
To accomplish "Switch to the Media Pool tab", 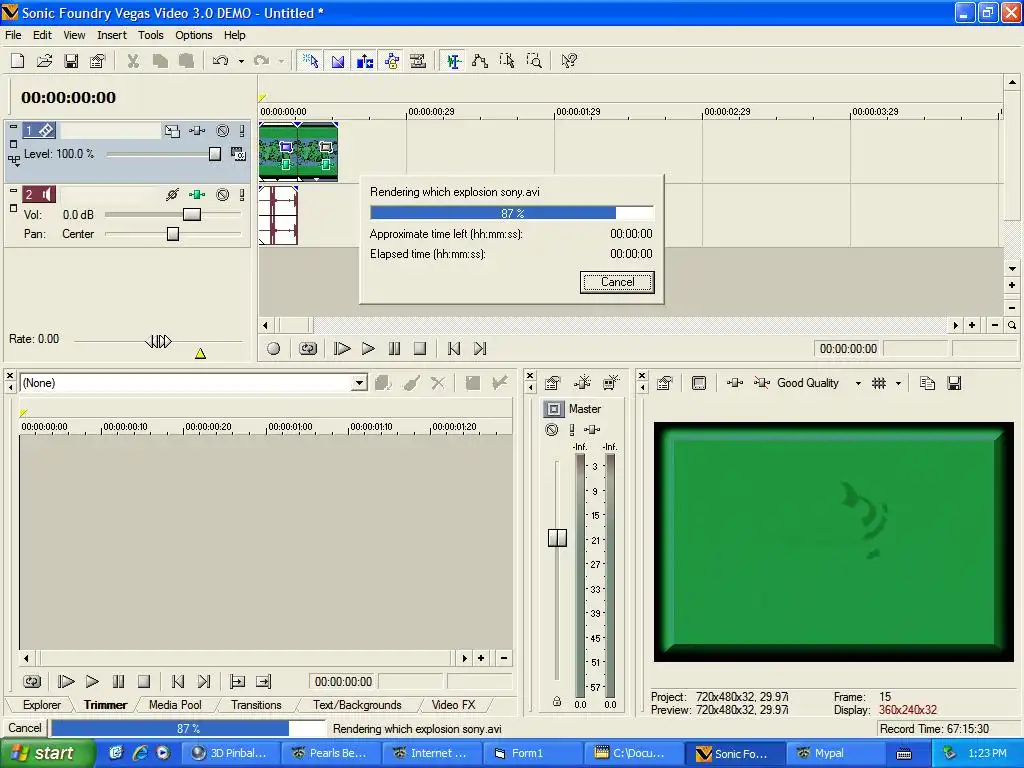I will tap(175, 705).
